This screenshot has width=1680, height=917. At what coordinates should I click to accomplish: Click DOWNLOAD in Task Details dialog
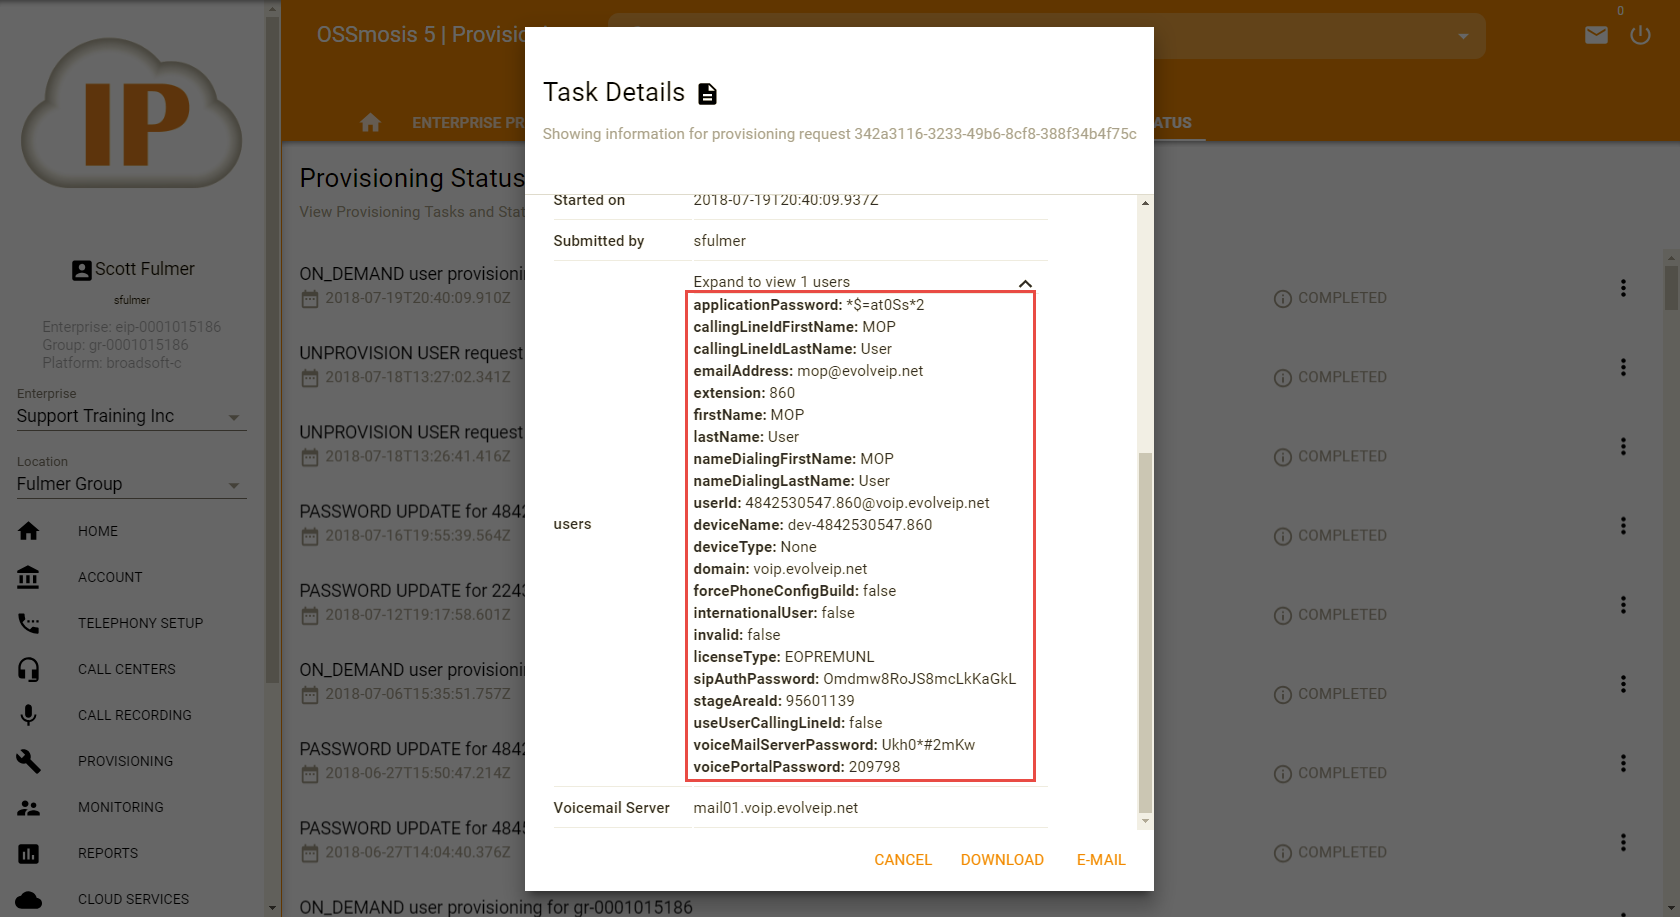tap(1002, 860)
